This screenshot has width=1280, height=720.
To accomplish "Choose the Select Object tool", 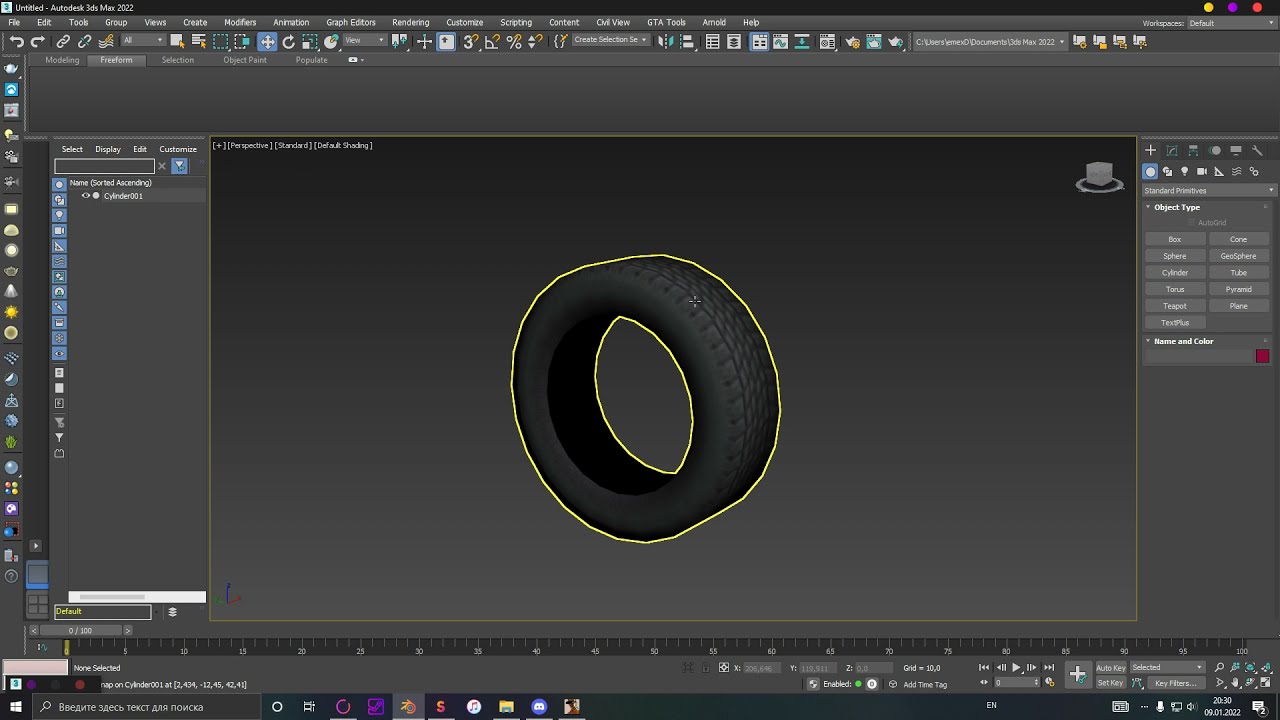I will tap(177, 41).
